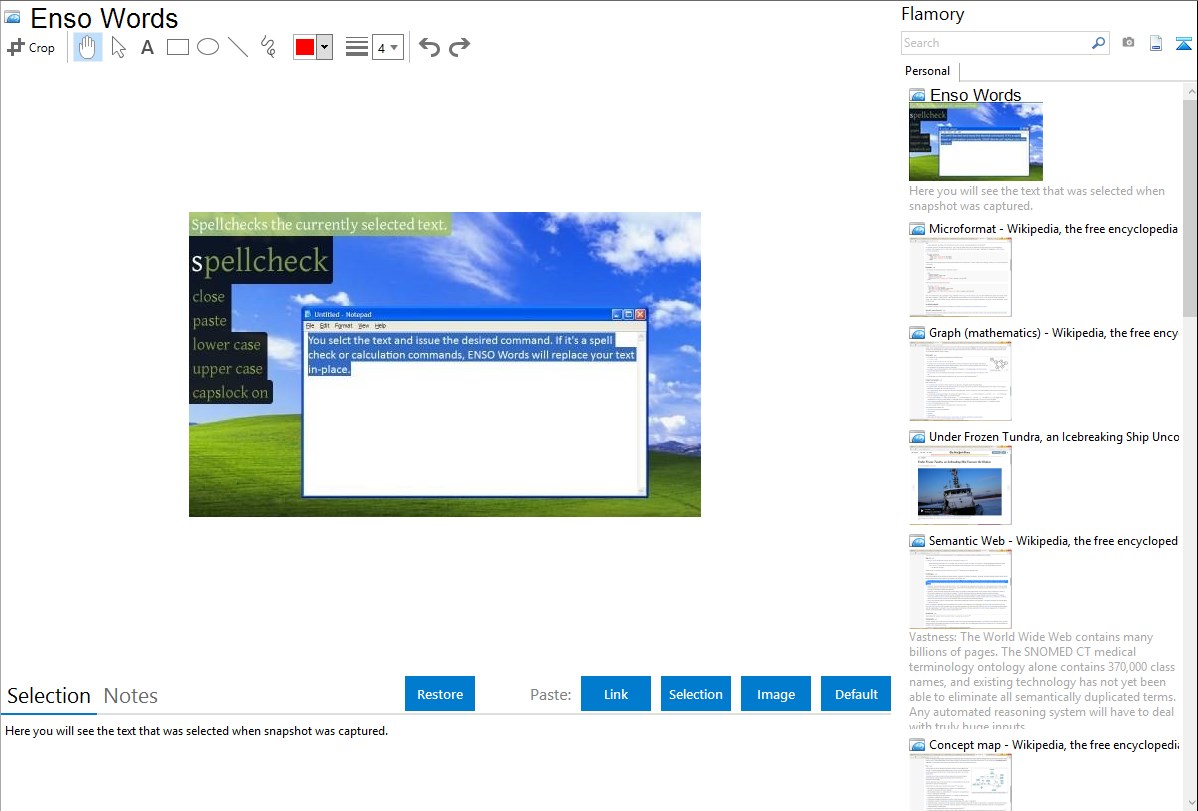Open the line width dropdown showing 4

pyautogui.click(x=387, y=47)
